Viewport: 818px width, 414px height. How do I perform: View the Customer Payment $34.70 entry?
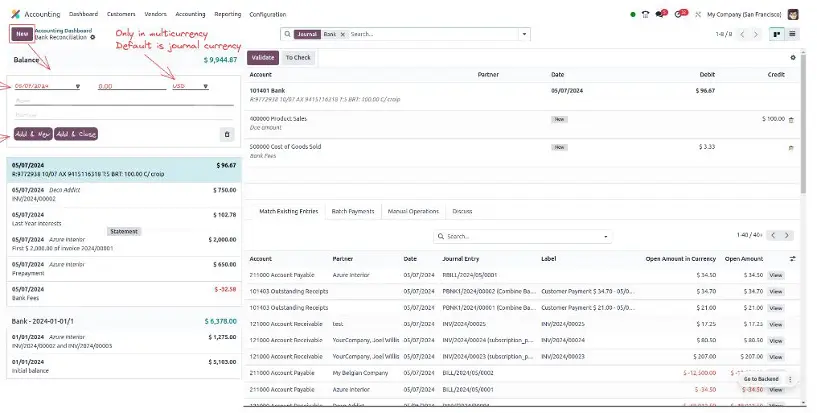click(776, 292)
